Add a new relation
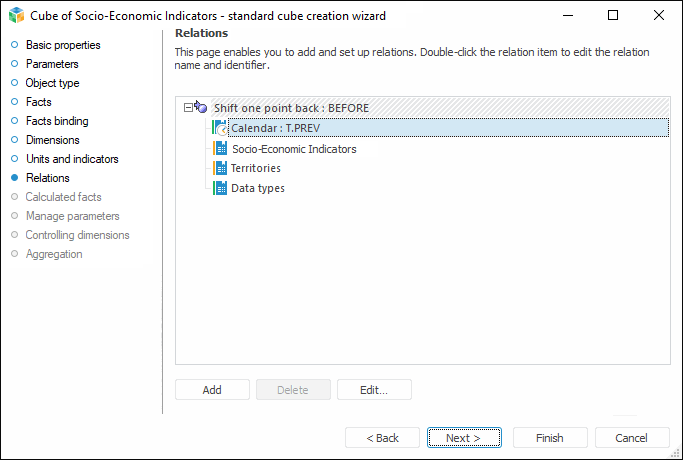This screenshot has width=691, height=460. [x=212, y=390]
